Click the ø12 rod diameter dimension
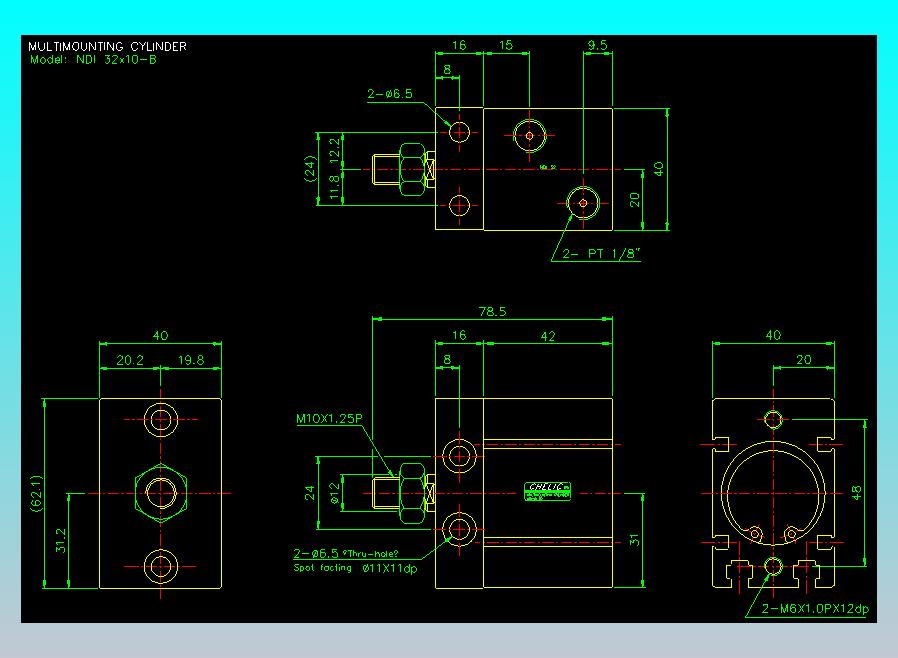The image size is (898, 658). coord(335,493)
